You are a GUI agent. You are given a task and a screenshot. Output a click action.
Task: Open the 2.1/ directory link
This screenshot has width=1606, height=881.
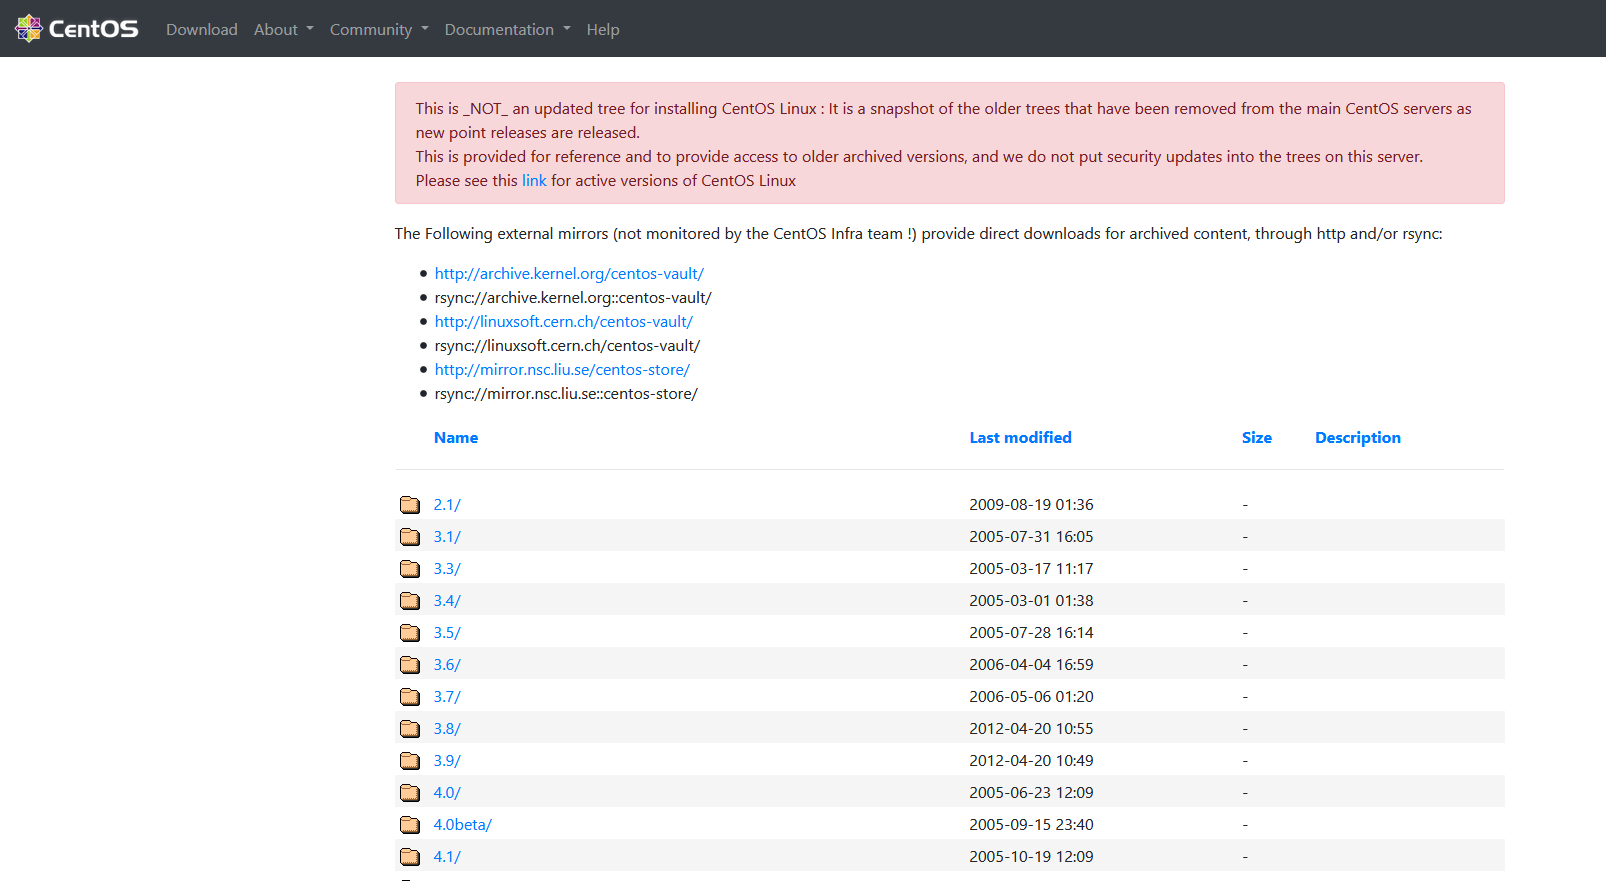[x=447, y=504]
